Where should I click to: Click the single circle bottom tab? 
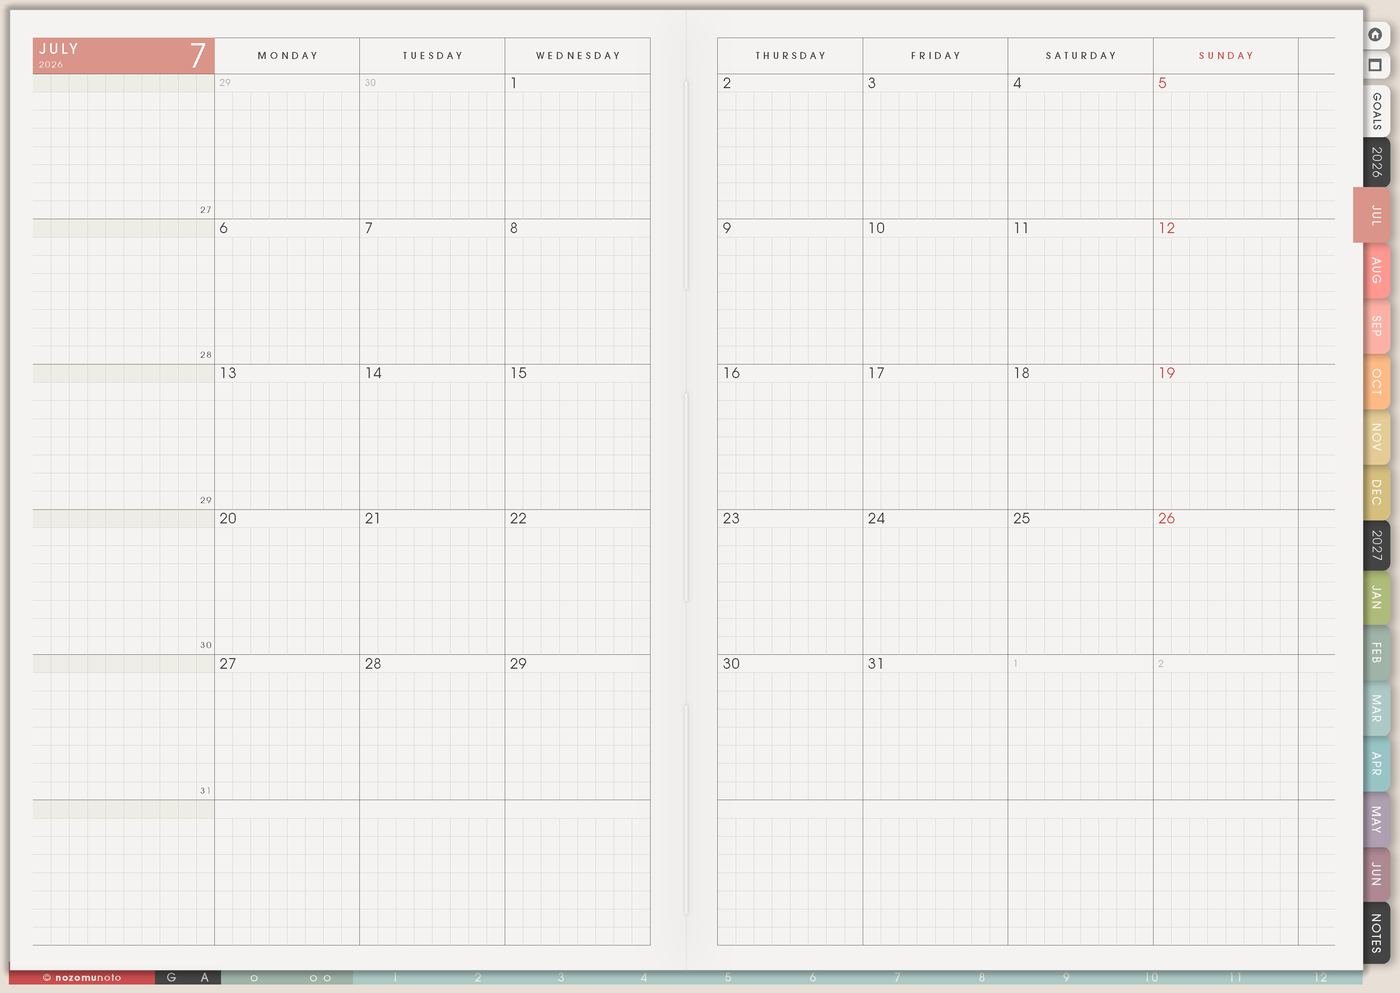pos(254,977)
